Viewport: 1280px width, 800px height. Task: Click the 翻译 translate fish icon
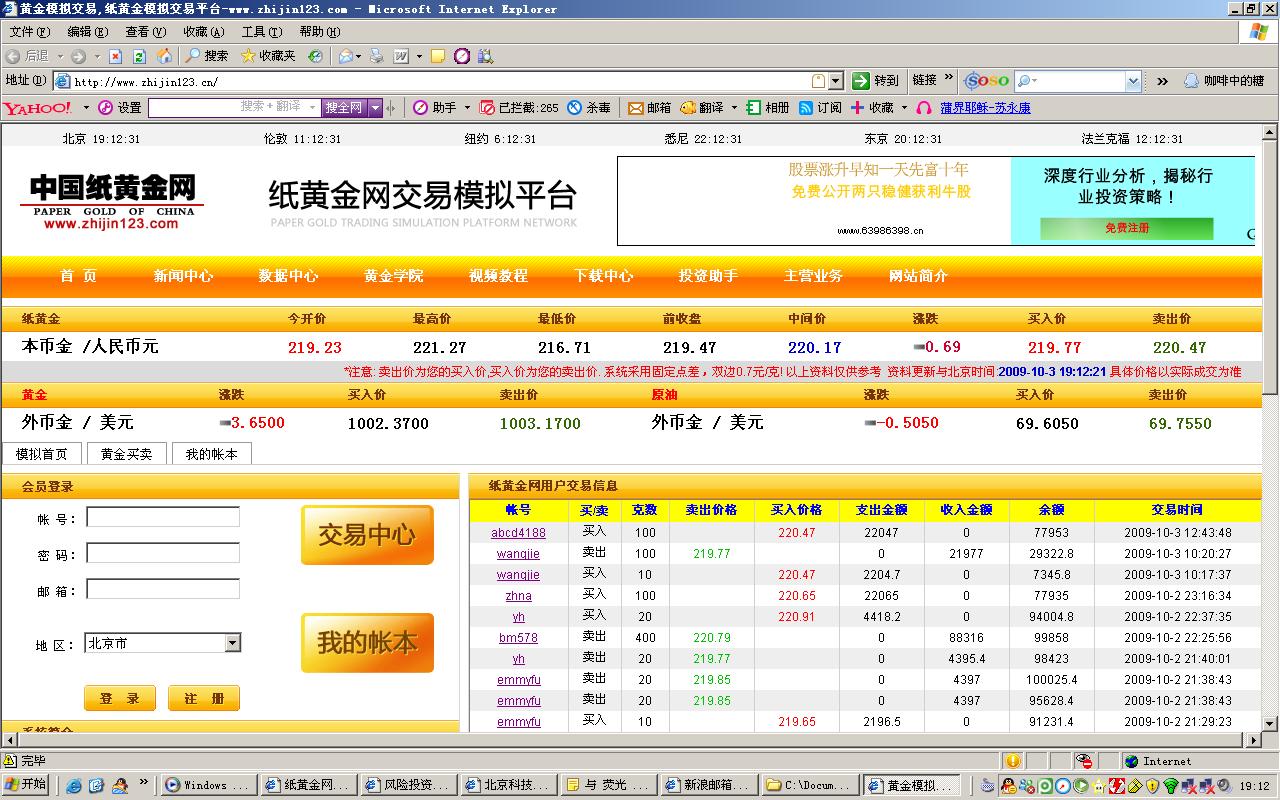pyautogui.click(x=688, y=107)
